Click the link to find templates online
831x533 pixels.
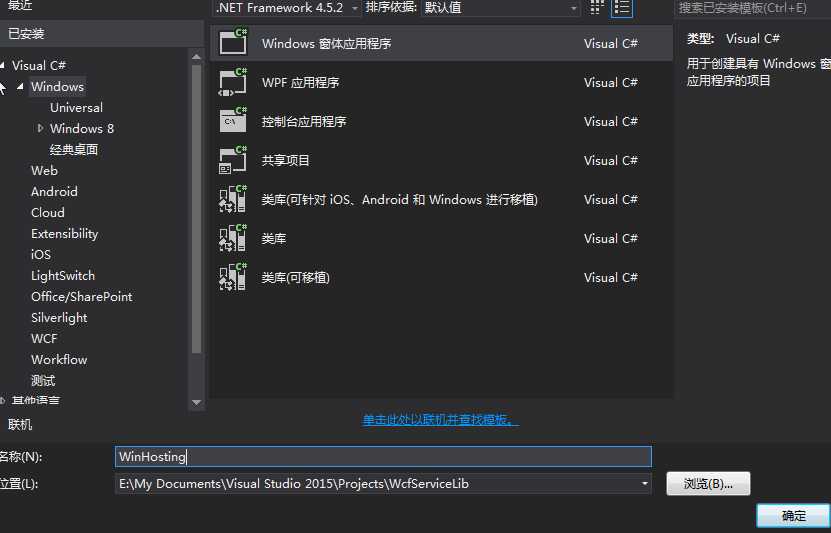pyautogui.click(x=440, y=420)
